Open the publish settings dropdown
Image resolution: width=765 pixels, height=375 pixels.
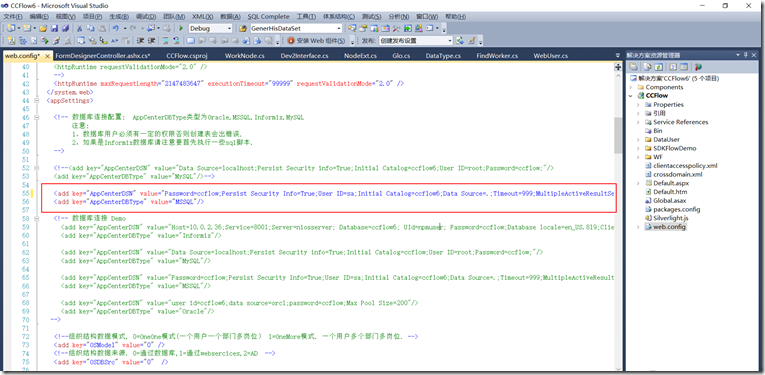450,40
